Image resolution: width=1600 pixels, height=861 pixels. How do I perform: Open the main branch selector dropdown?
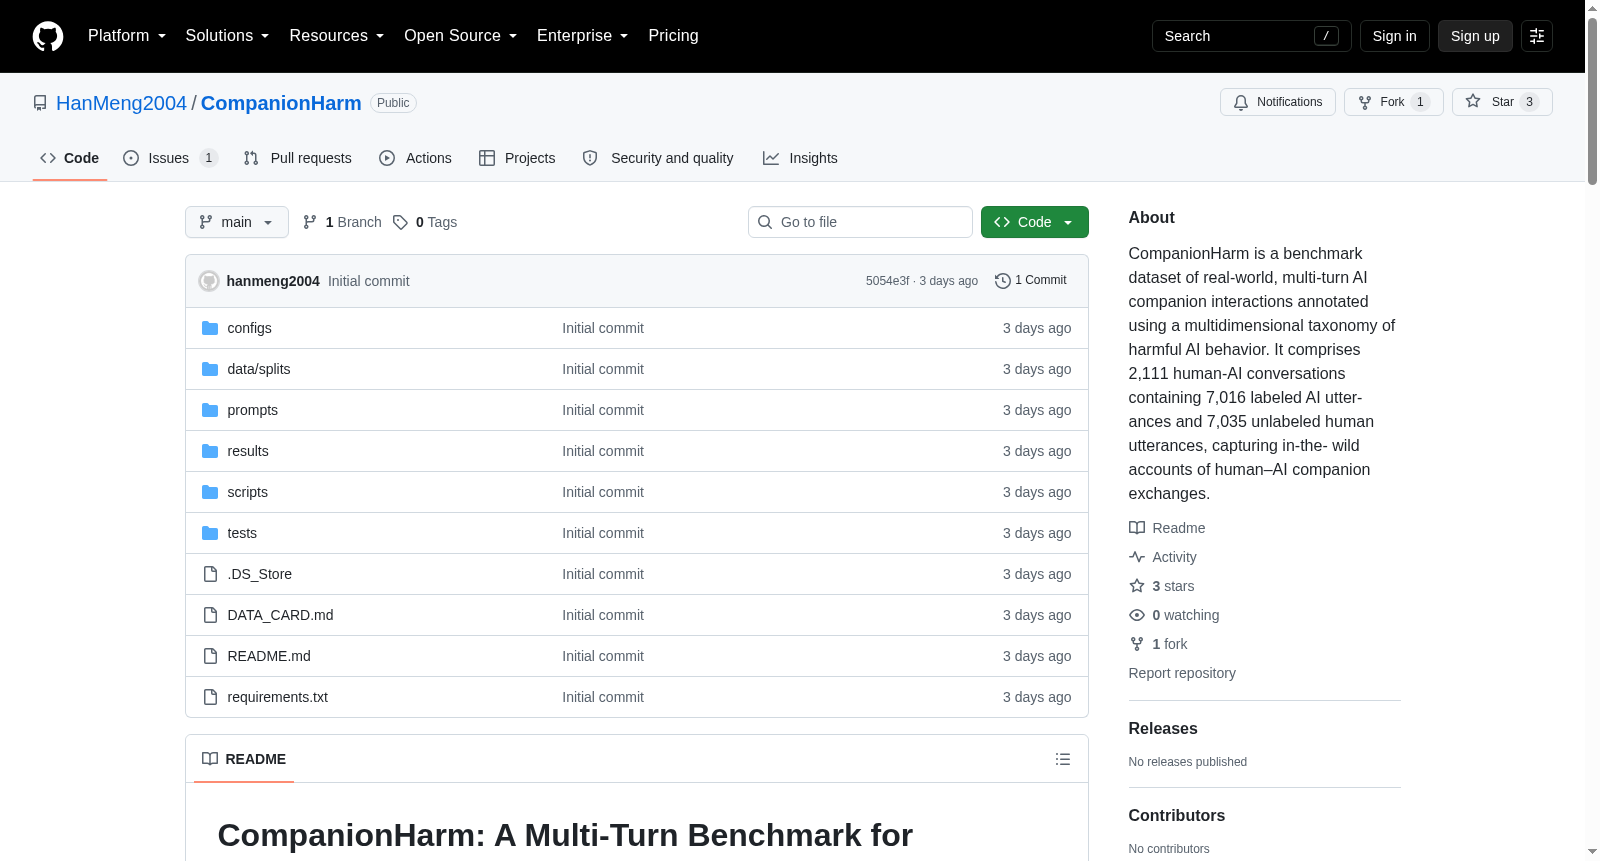point(237,222)
